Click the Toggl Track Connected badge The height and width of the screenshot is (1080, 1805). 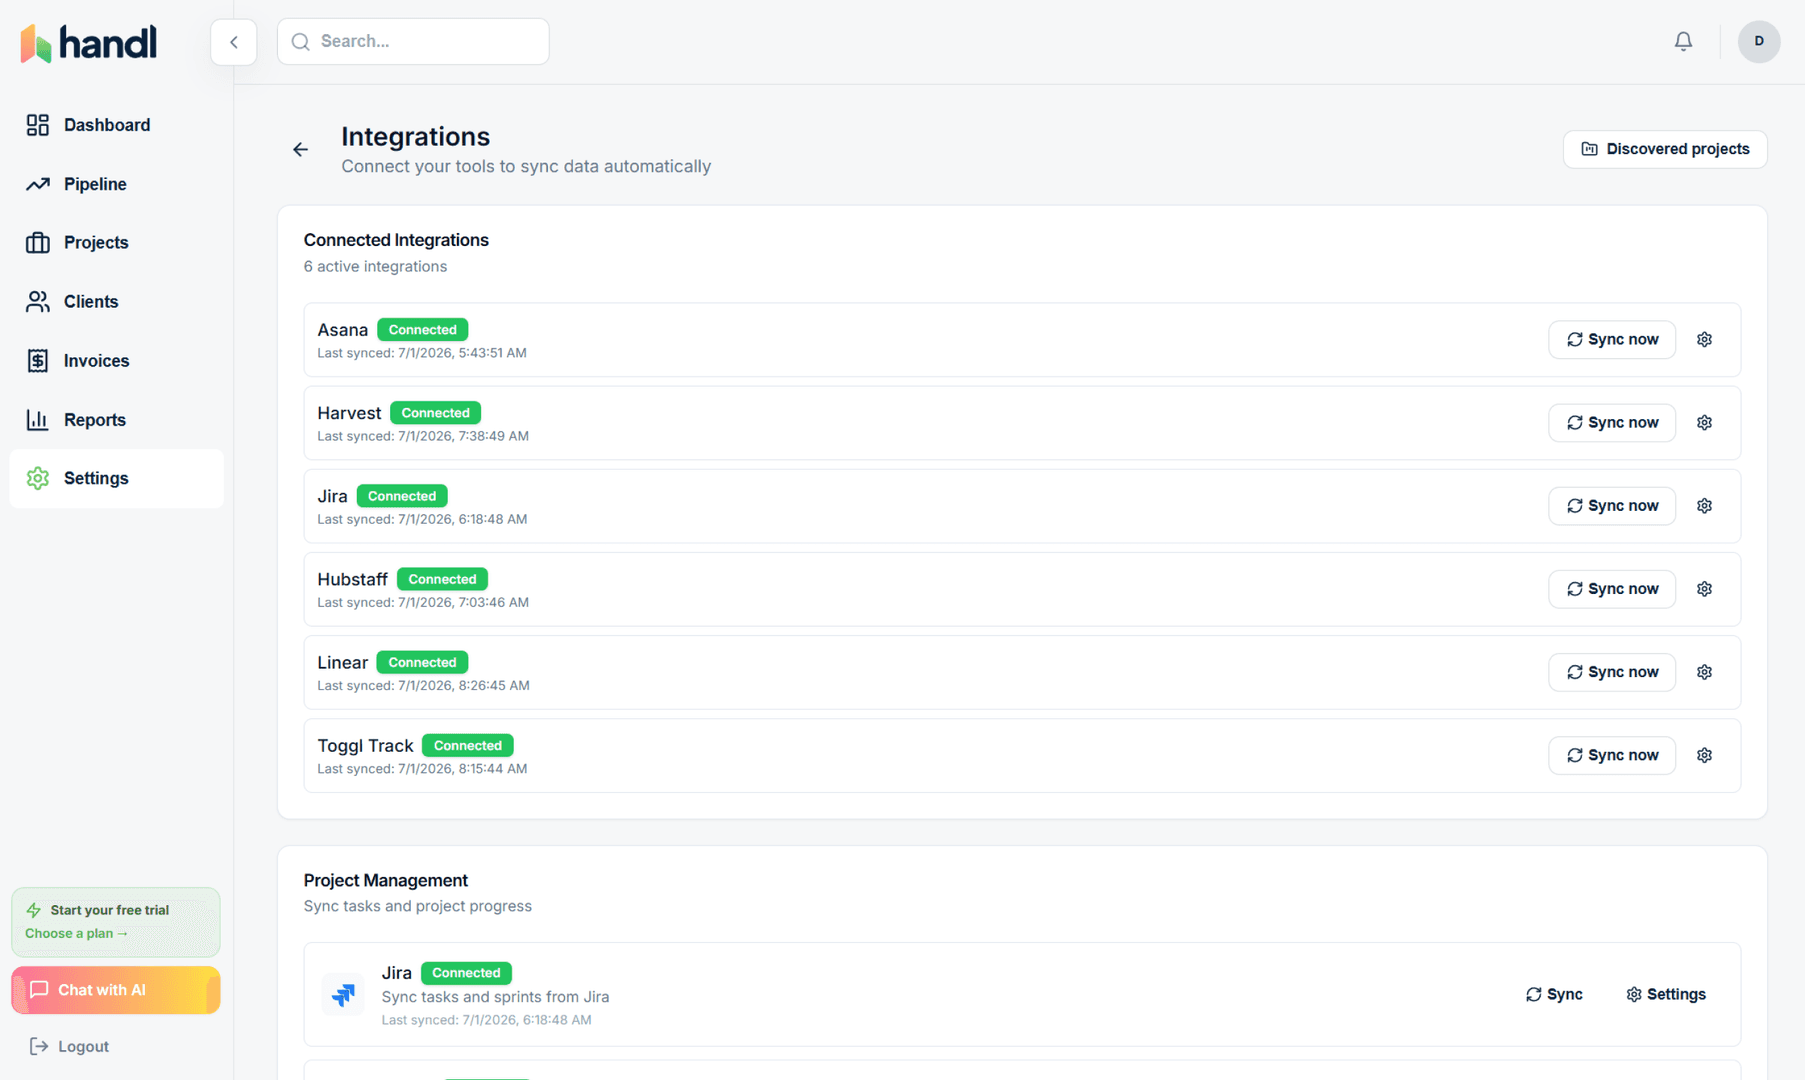467,744
